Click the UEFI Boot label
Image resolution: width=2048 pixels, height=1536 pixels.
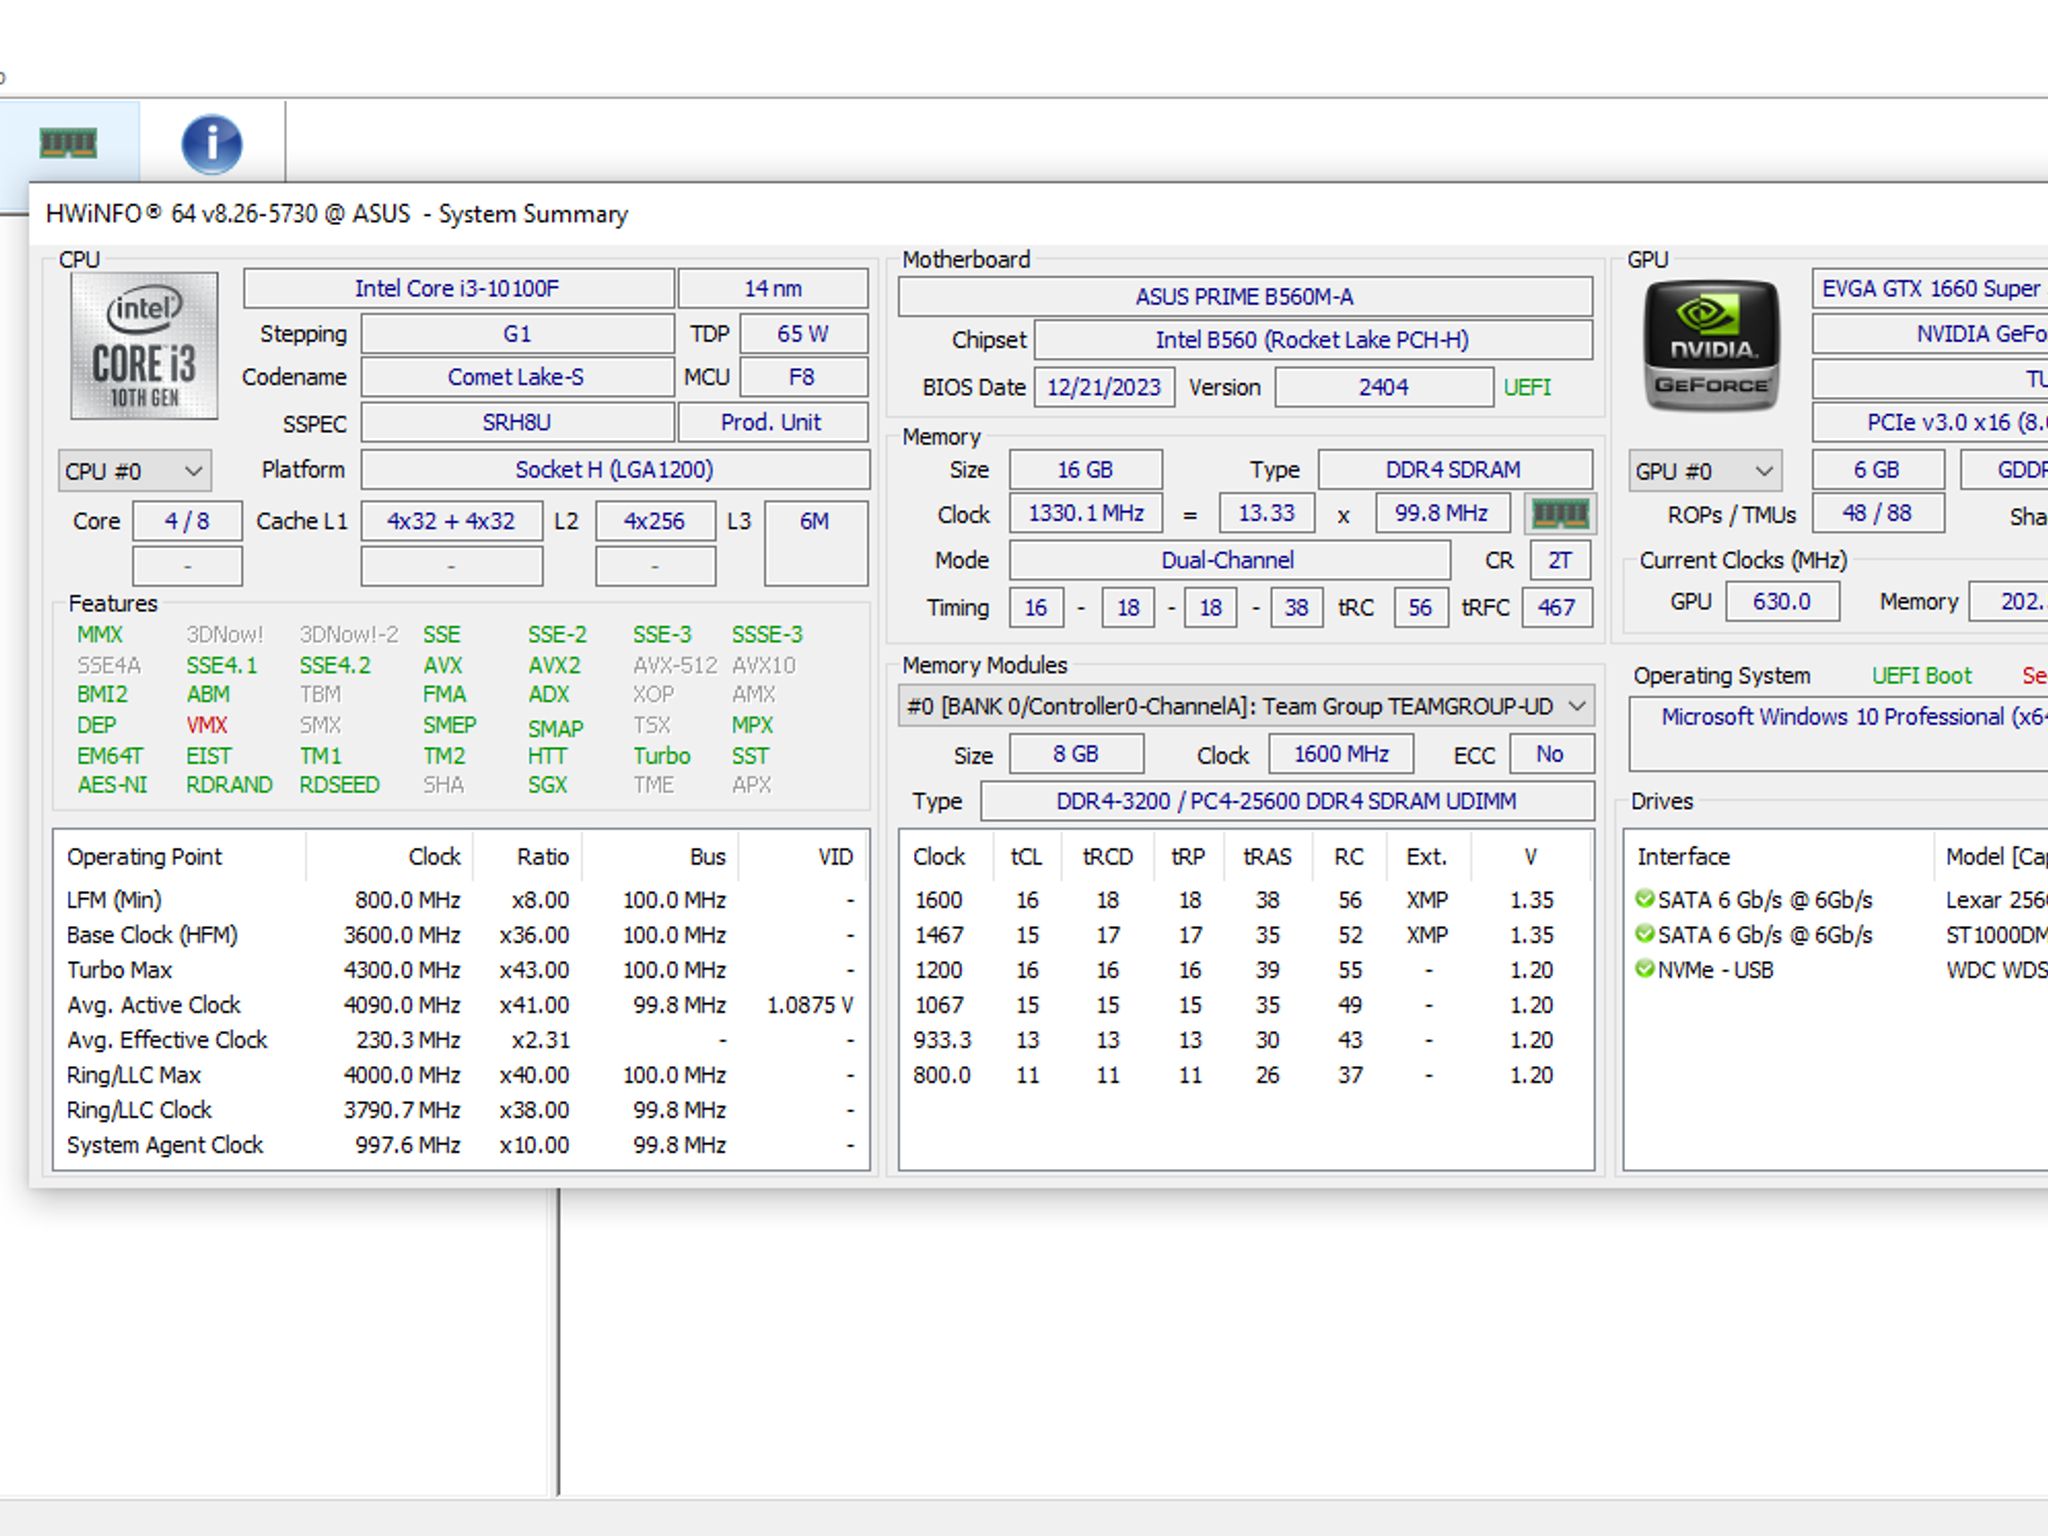pos(1921,676)
